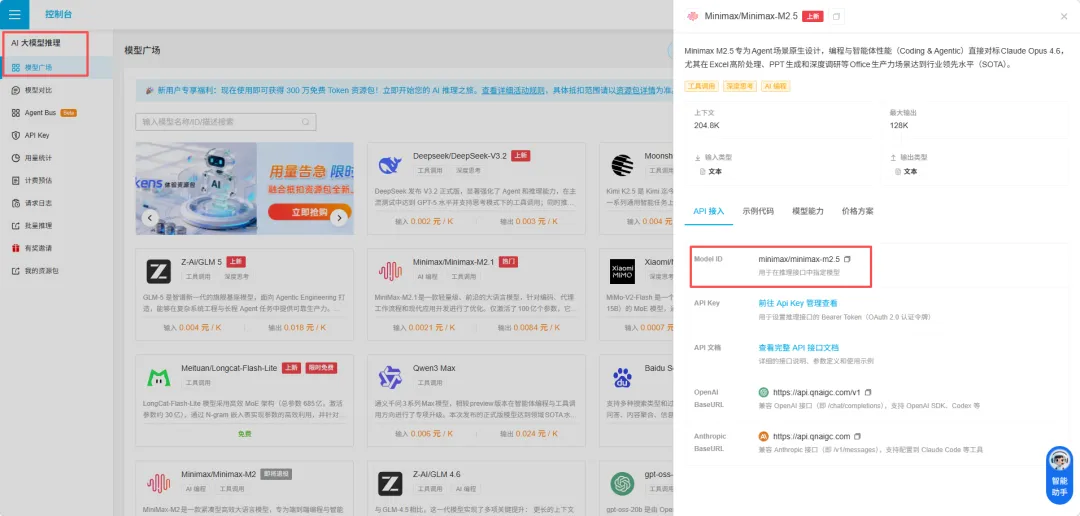Image resolution: width=1080 pixels, height=516 pixels.
Task: Click the Z-AI/GLM 4.6 logo icon
Action: tap(390, 484)
